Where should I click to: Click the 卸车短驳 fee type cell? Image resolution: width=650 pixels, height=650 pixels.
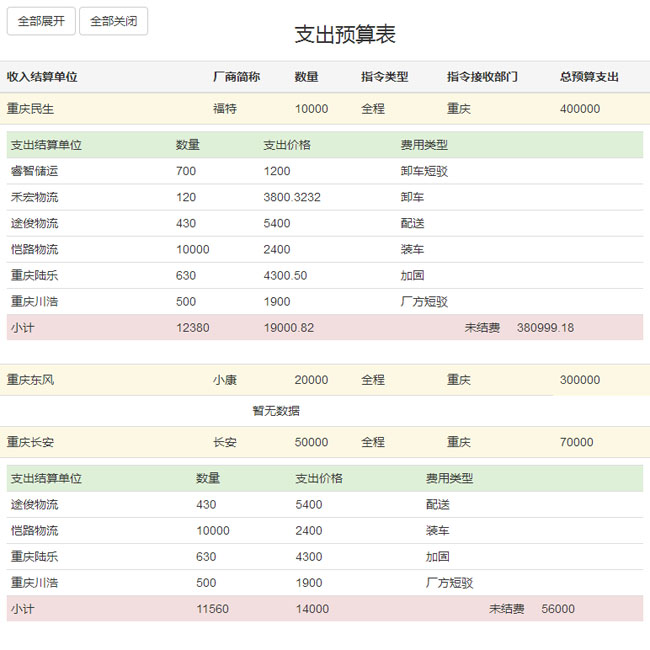coord(424,171)
